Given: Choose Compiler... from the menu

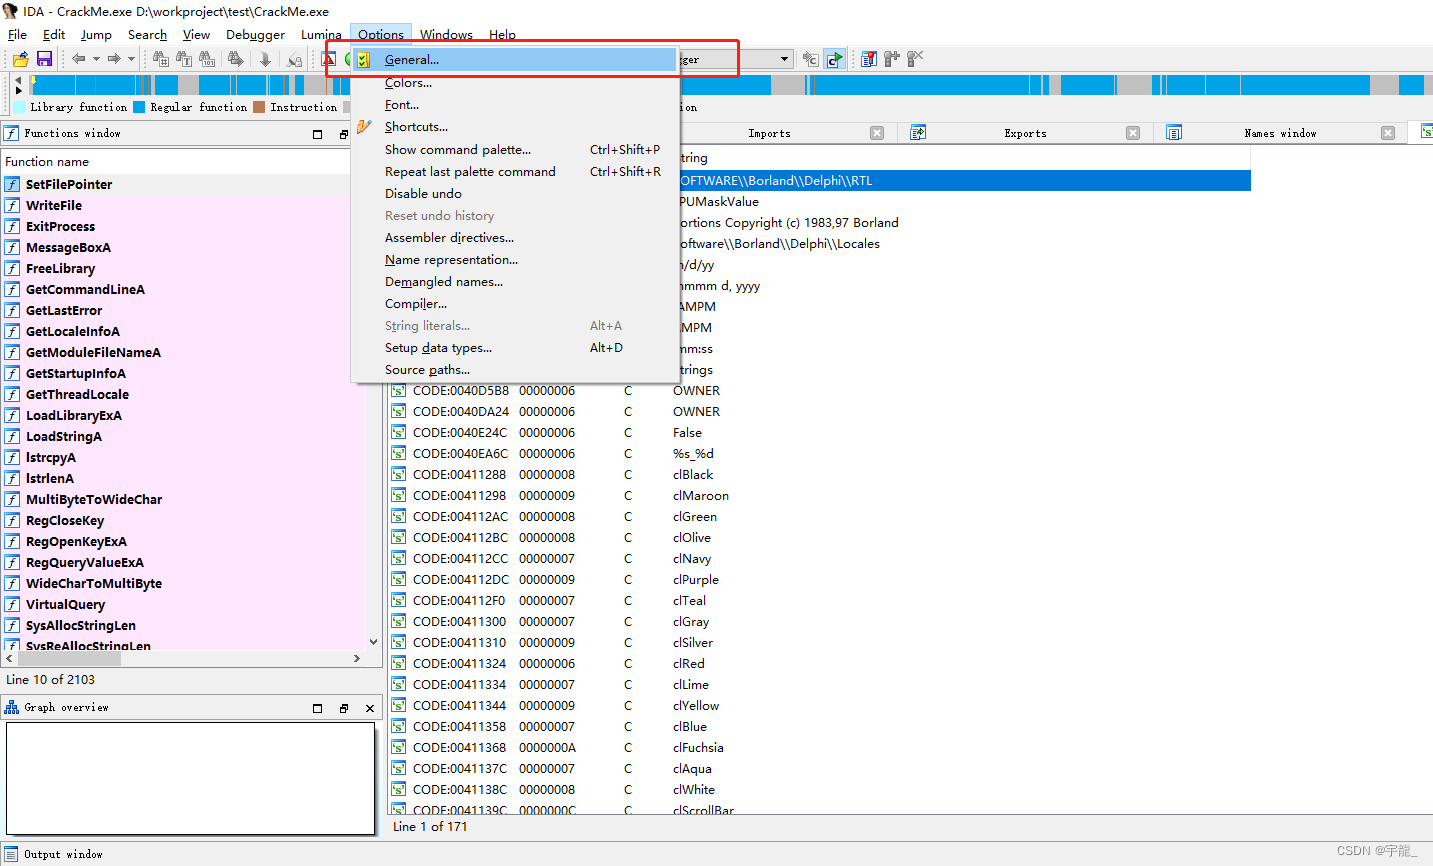Looking at the screenshot, I should 515,303.
